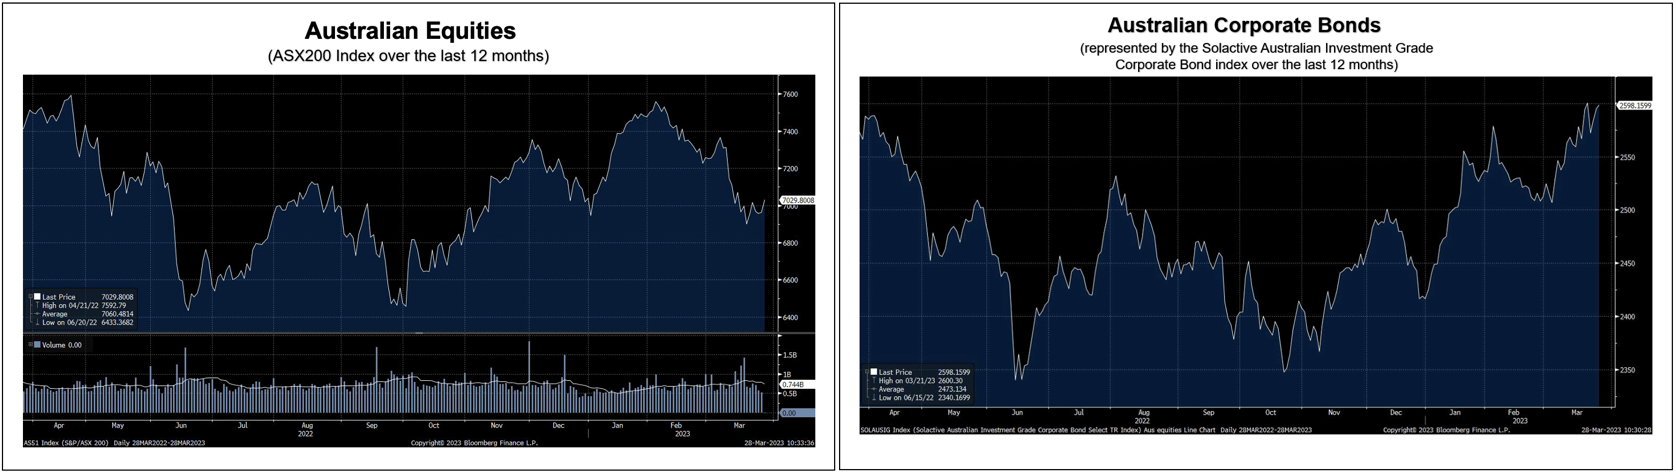This screenshot has width=1676, height=472.
Task: Click the 7029.8008 last price axis tag
Action: click(797, 201)
